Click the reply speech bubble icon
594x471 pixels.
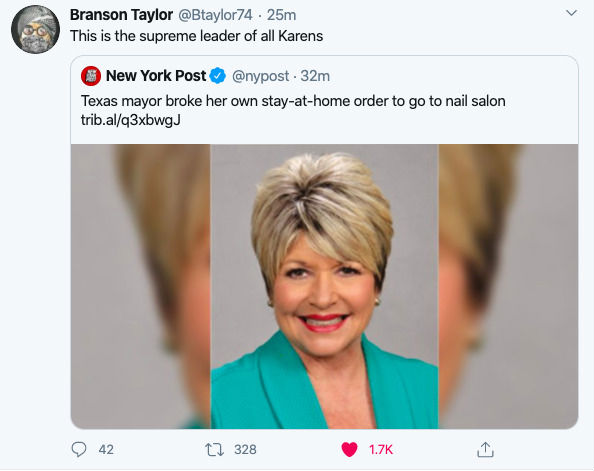[x=79, y=449]
